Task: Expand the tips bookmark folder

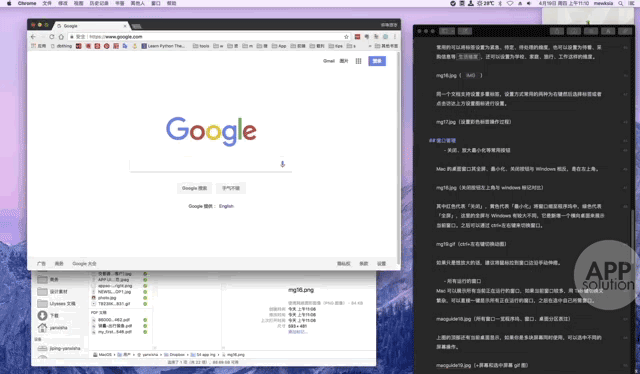Action: click(x=336, y=46)
